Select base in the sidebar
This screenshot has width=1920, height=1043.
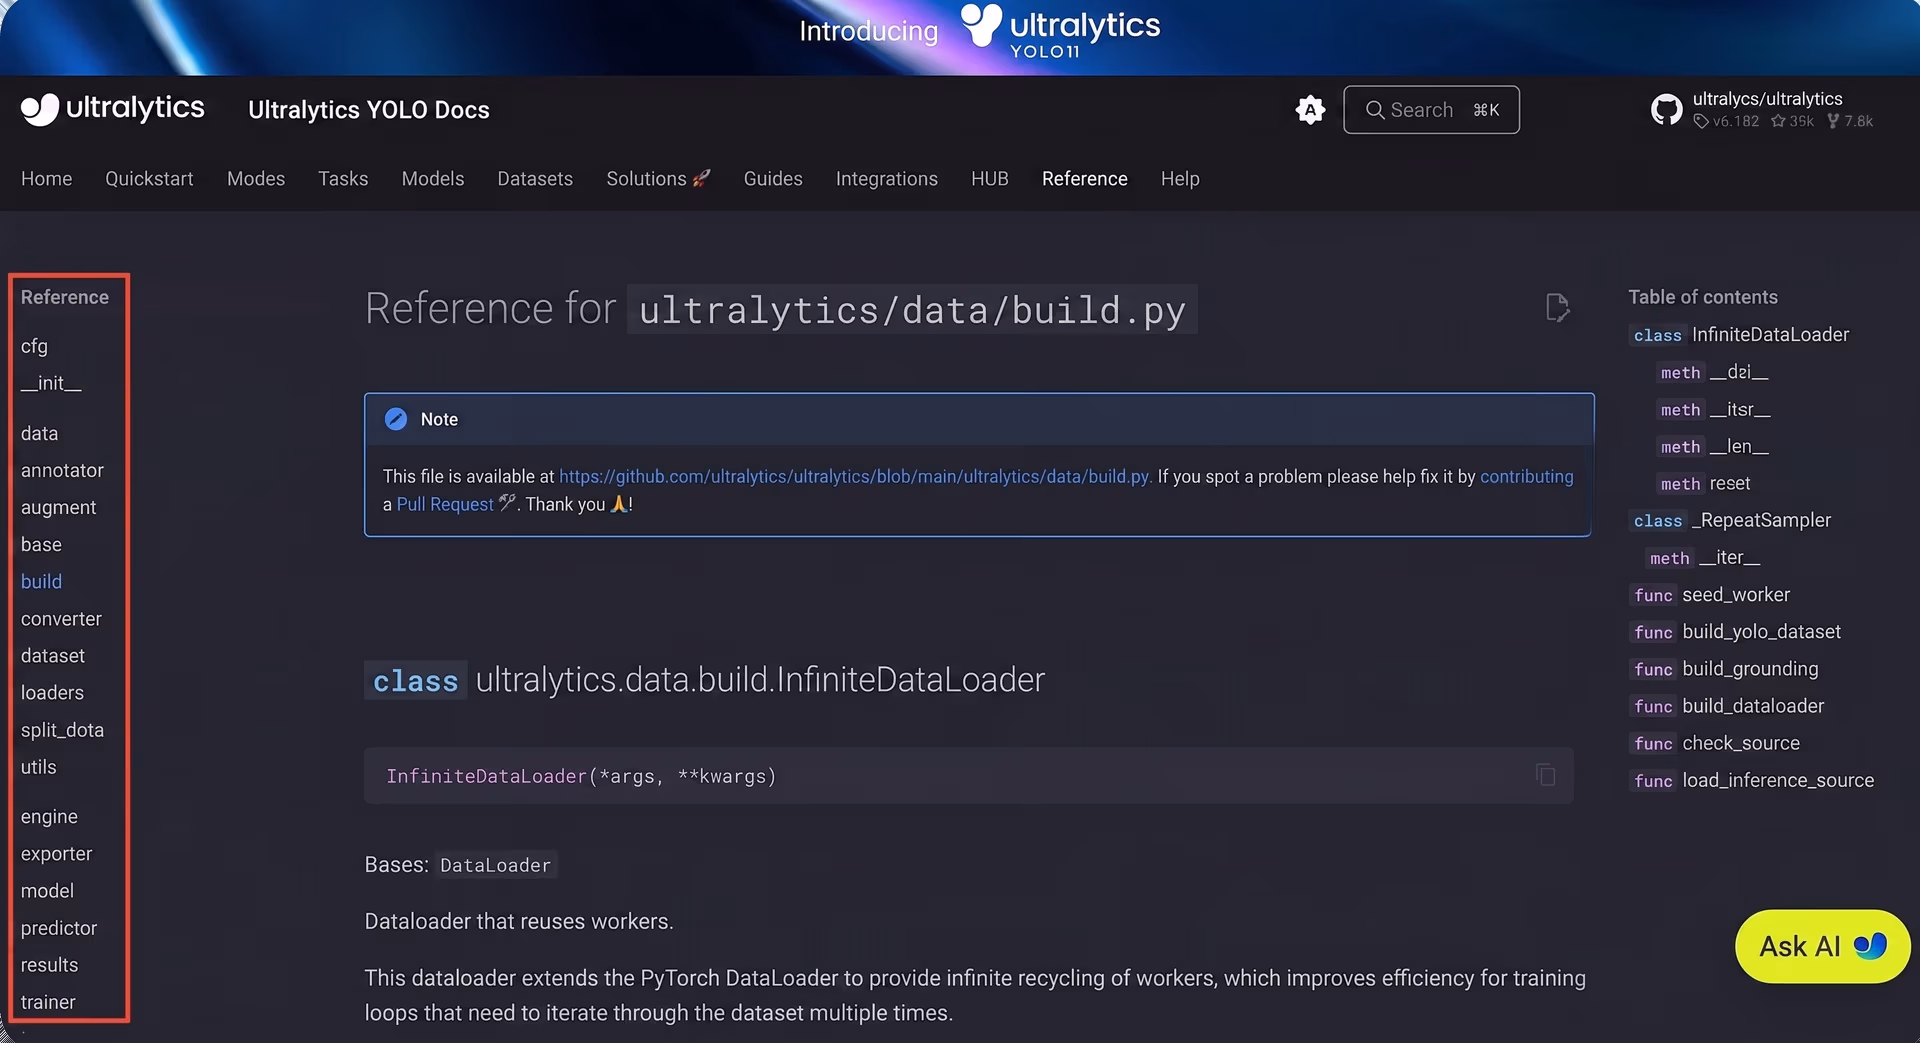pos(41,544)
